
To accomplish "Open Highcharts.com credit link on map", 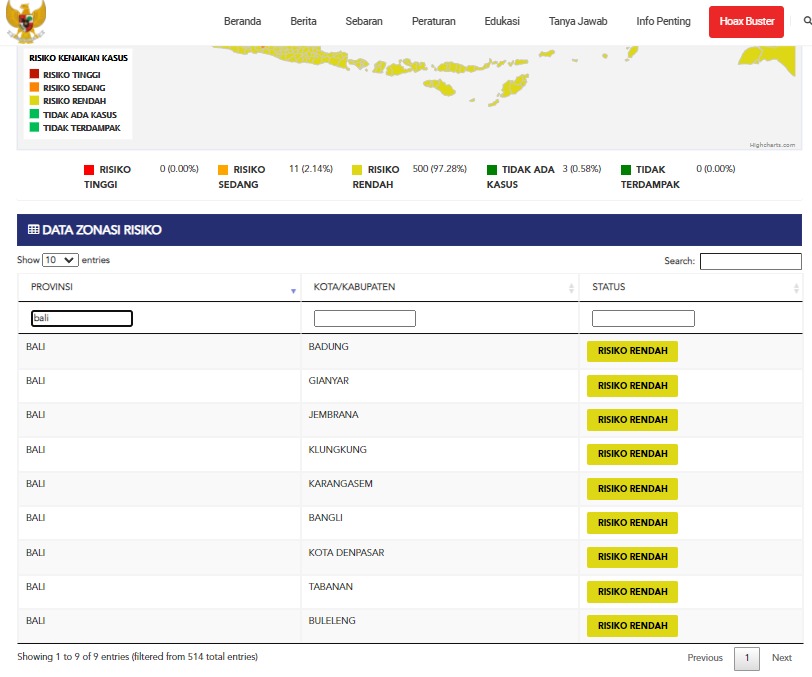I will pyautogui.click(x=772, y=145).
